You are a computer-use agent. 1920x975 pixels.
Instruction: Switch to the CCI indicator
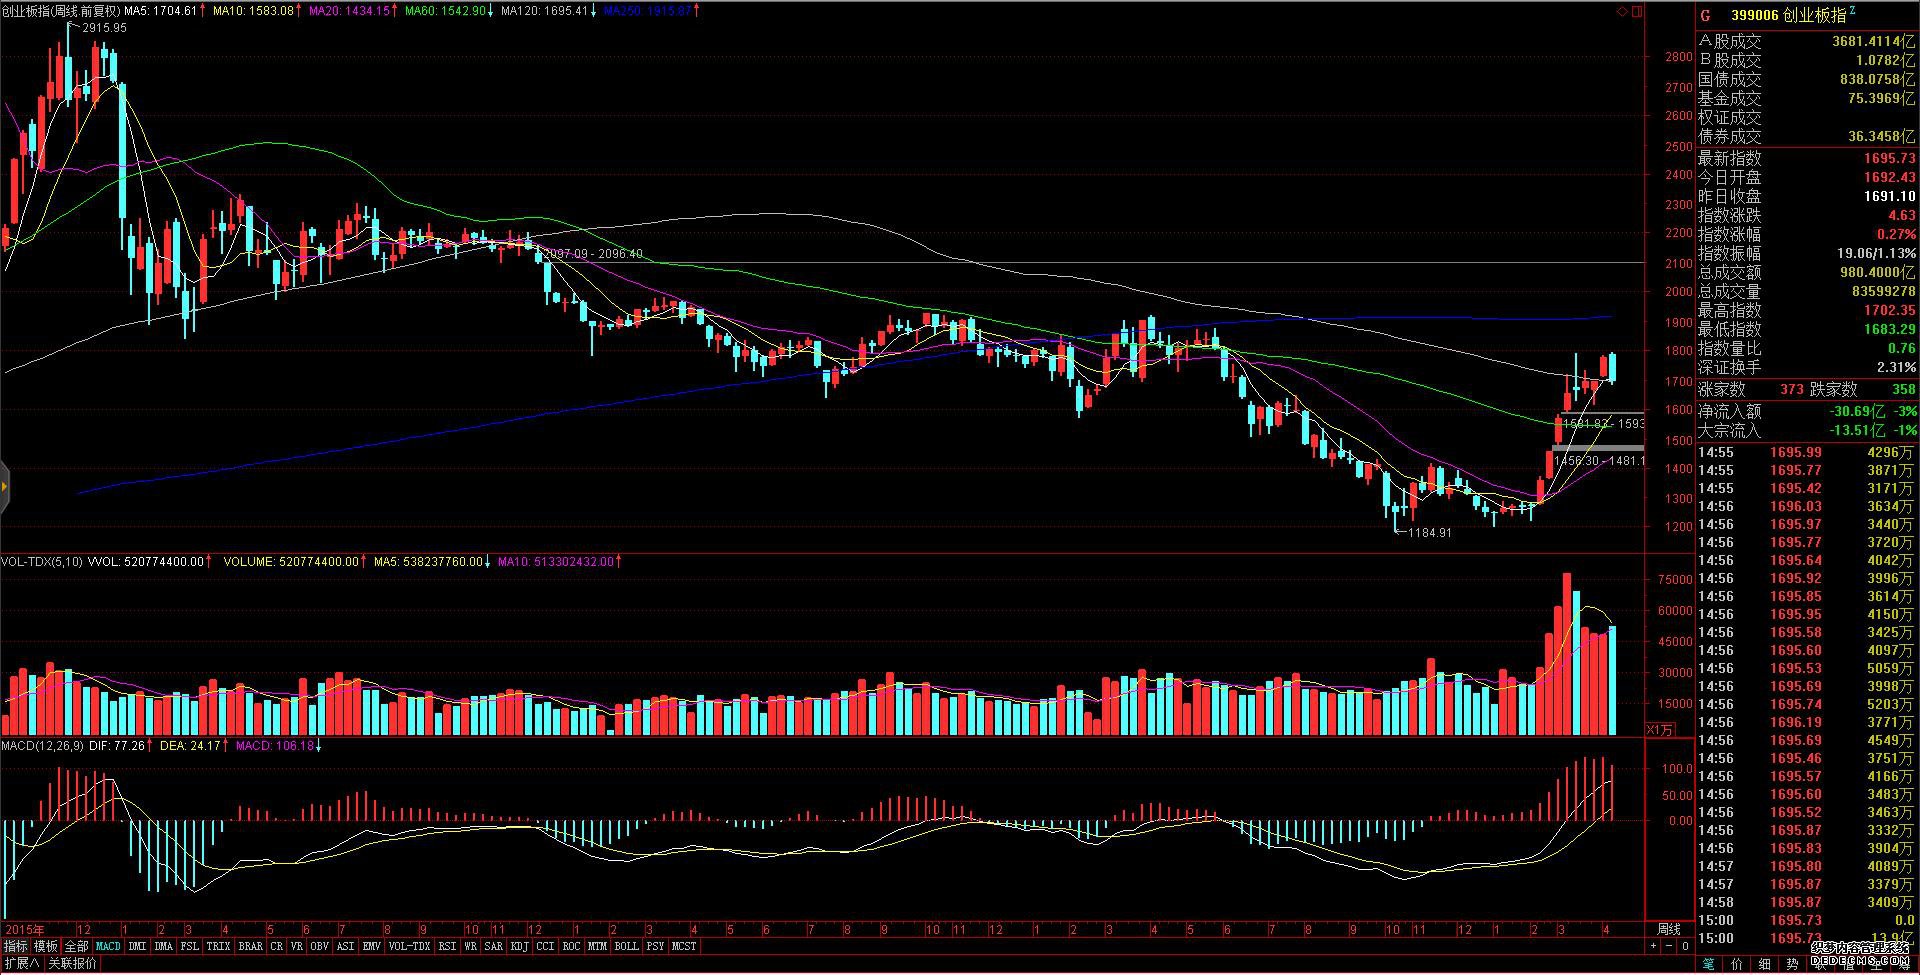pyautogui.click(x=545, y=946)
